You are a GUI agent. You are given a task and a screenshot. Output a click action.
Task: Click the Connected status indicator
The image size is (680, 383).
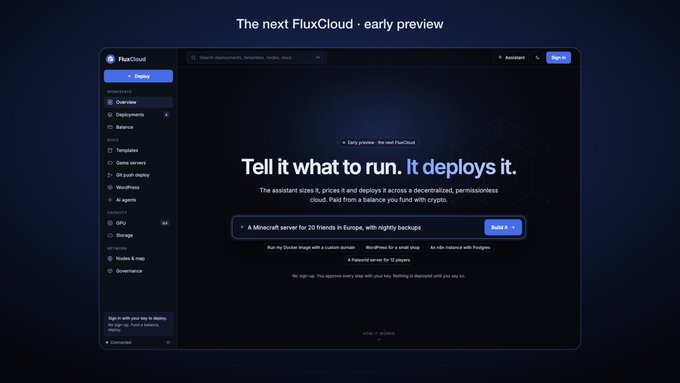click(x=118, y=343)
